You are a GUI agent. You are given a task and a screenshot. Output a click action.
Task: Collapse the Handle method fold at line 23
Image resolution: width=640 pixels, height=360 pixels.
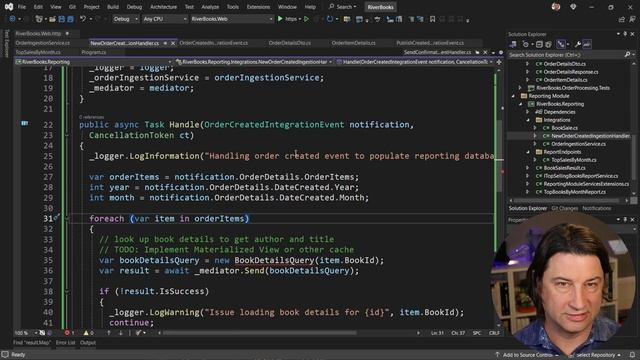[67, 135]
